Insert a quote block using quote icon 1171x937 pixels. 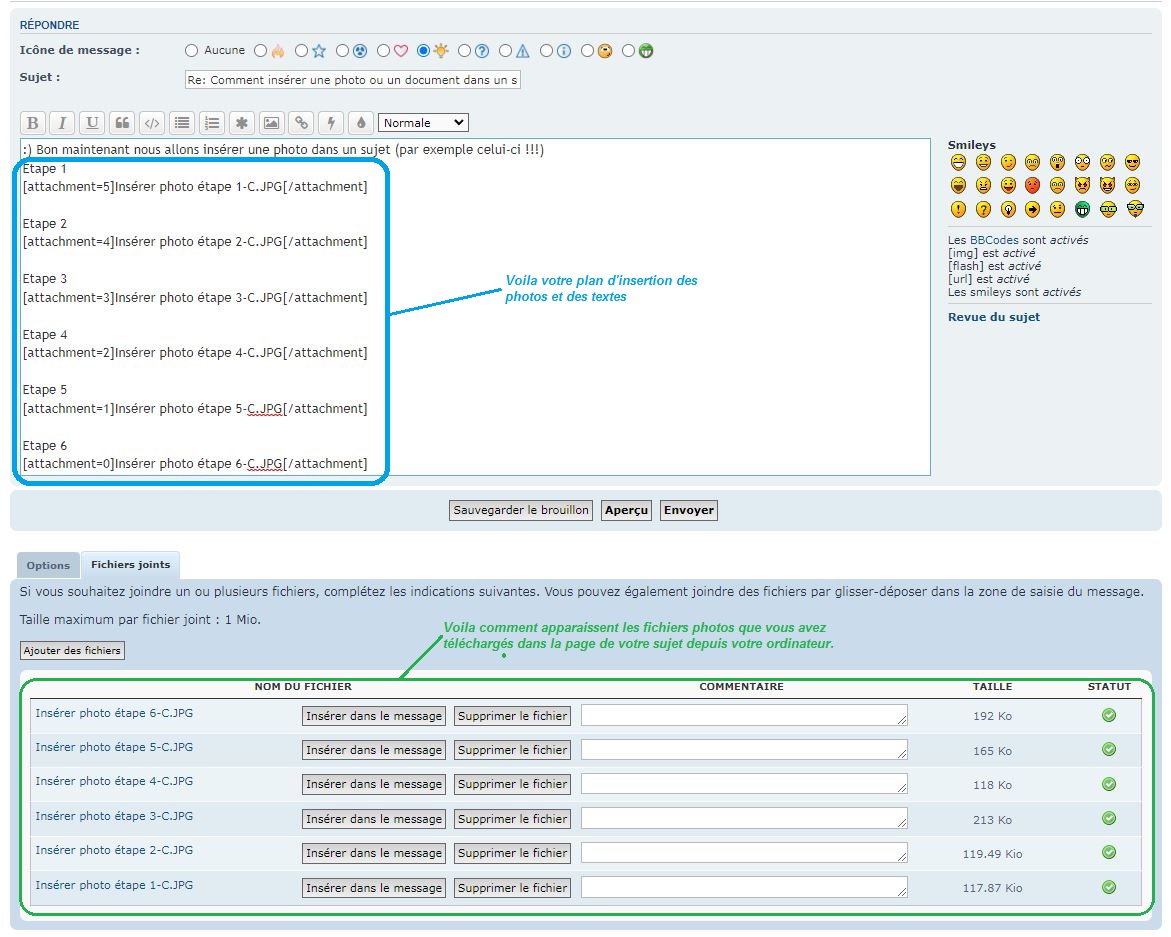pyautogui.click(x=122, y=123)
